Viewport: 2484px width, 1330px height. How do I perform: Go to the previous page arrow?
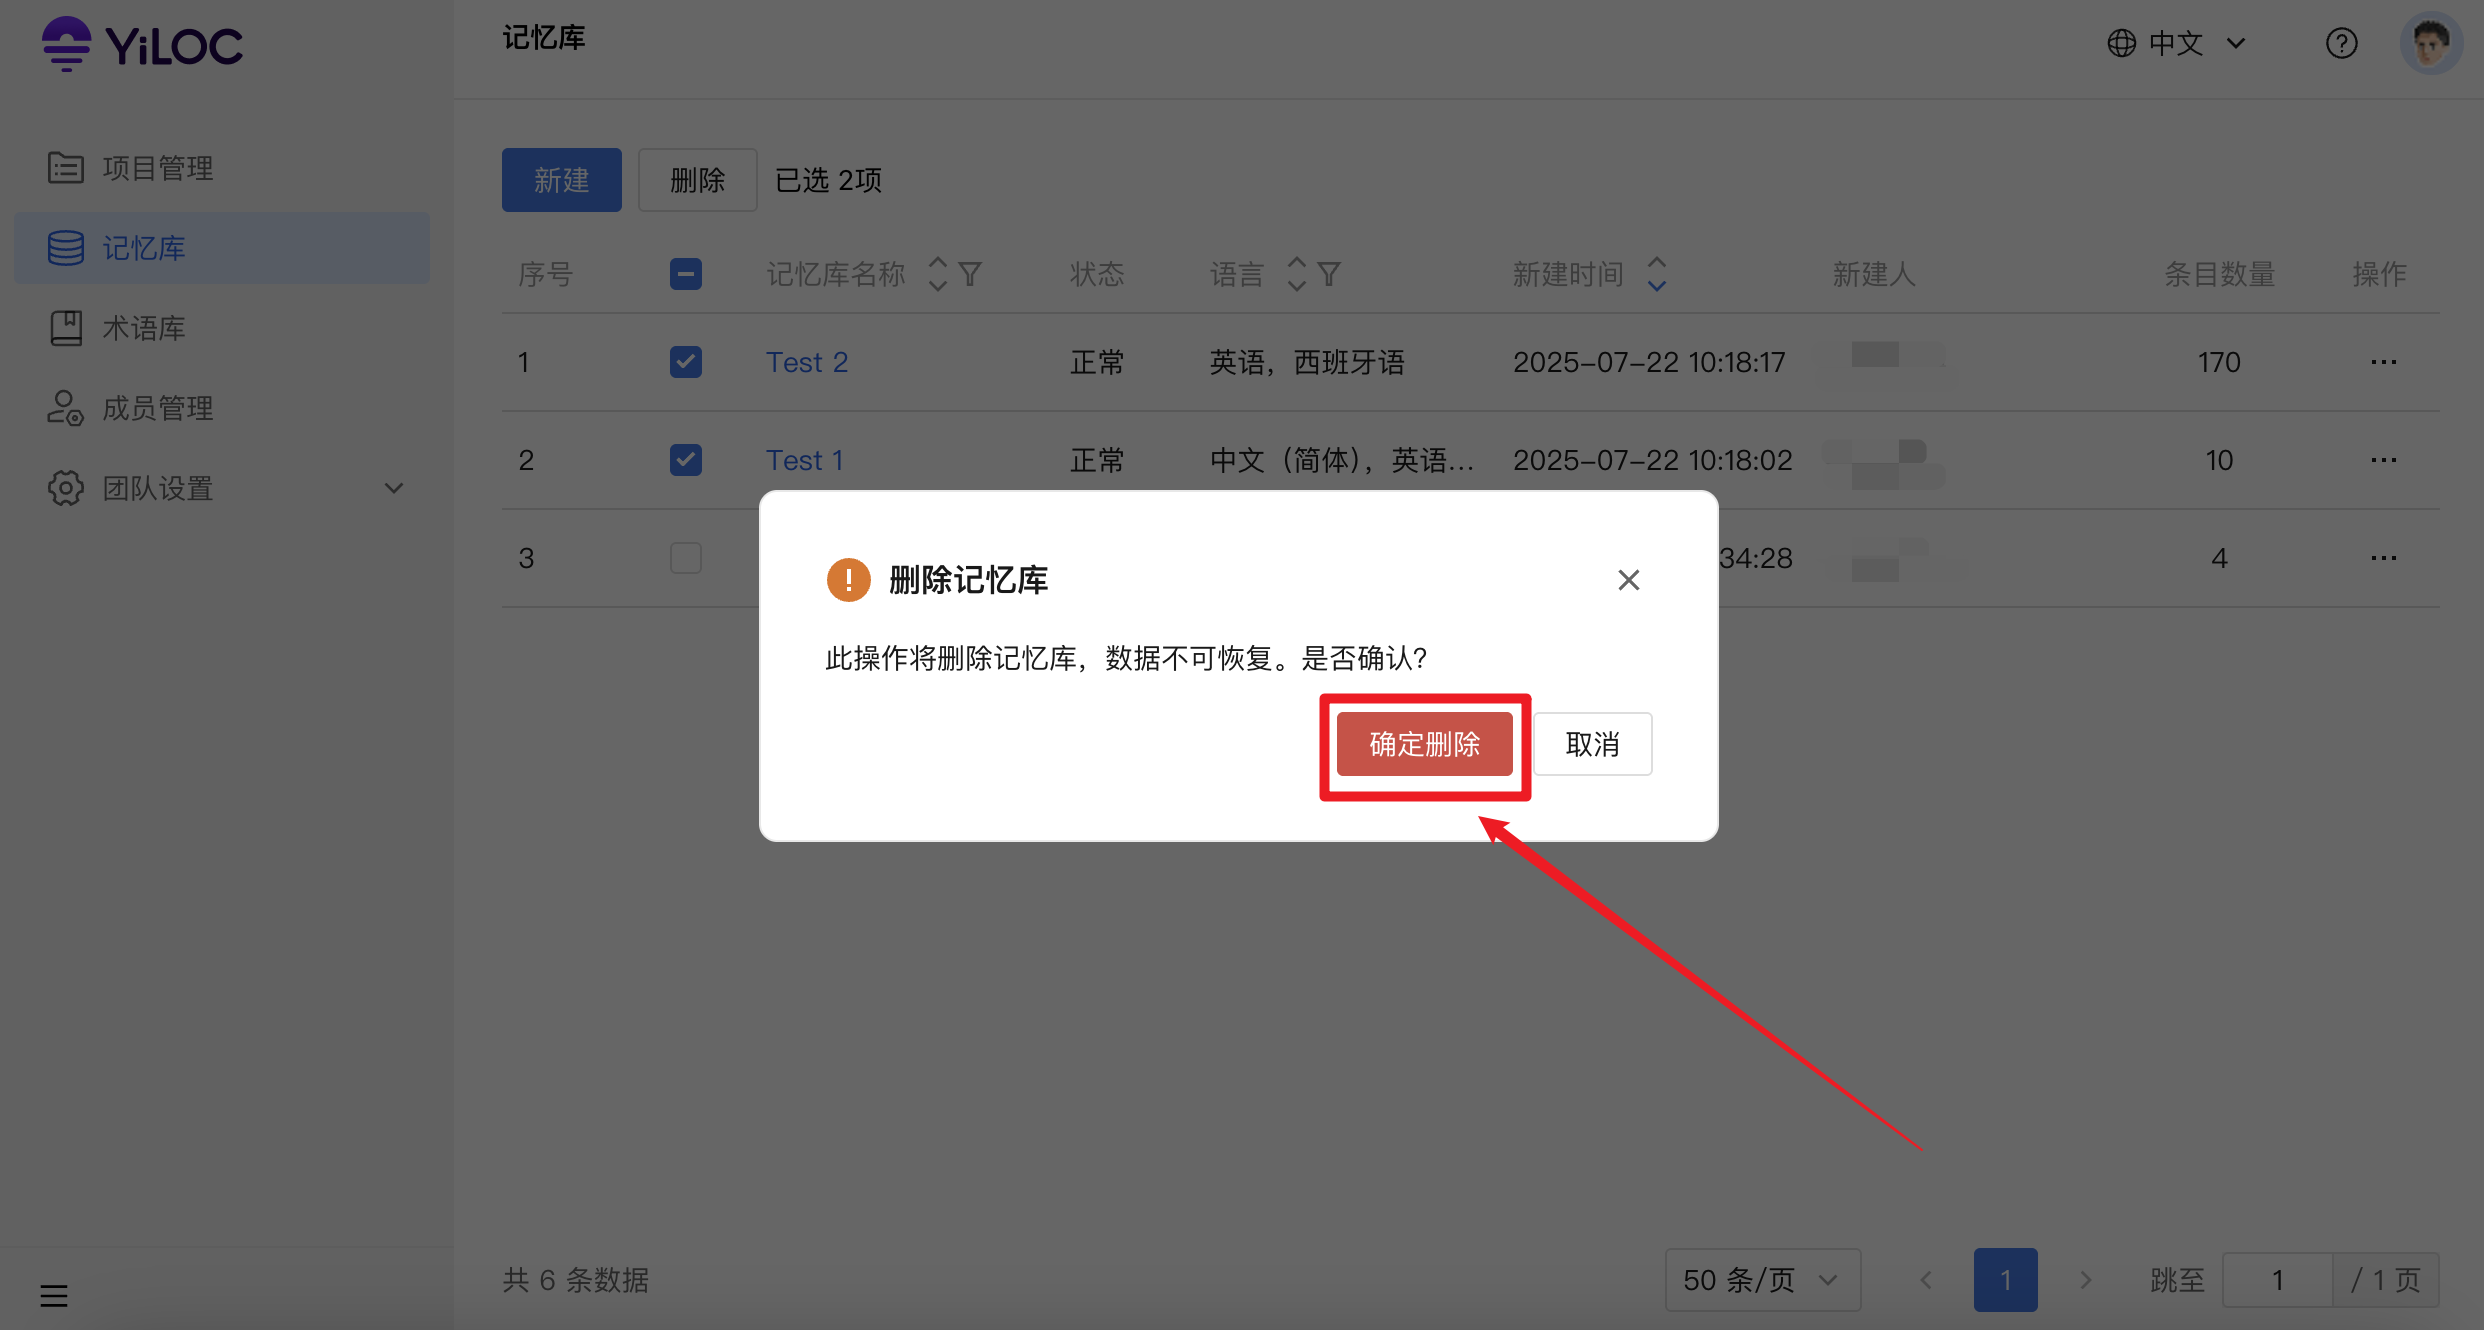click(x=1926, y=1280)
